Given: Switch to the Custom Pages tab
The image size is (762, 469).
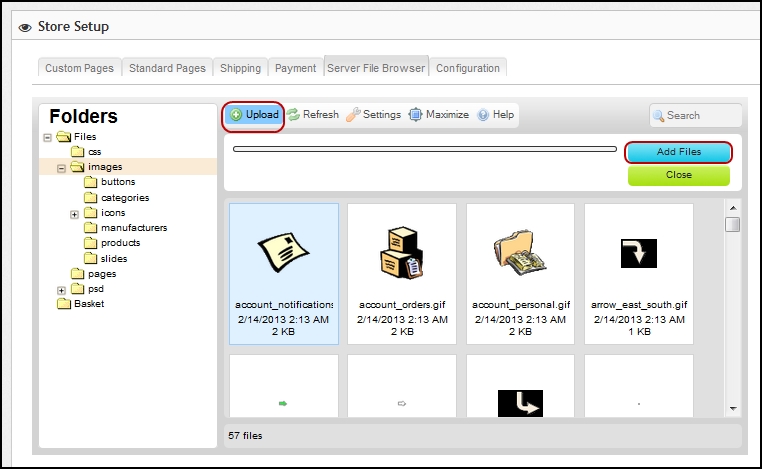Looking at the screenshot, I should [x=80, y=68].
